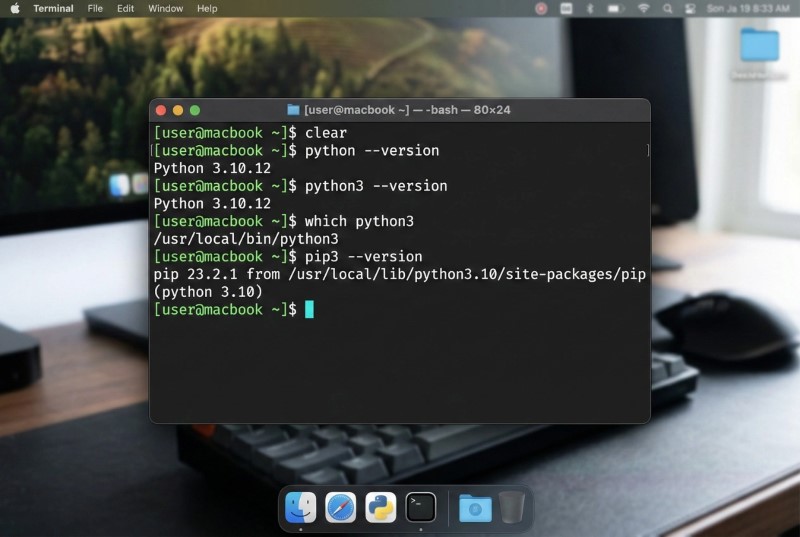Show battery status from menu bar
The width and height of the screenshot is (800, 537).
[x=615, y=8]
